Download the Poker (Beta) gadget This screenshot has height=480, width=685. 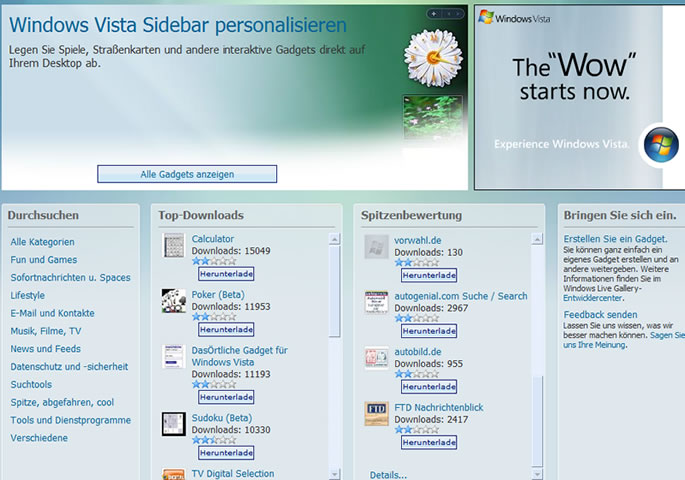click(x=226, y=329)
